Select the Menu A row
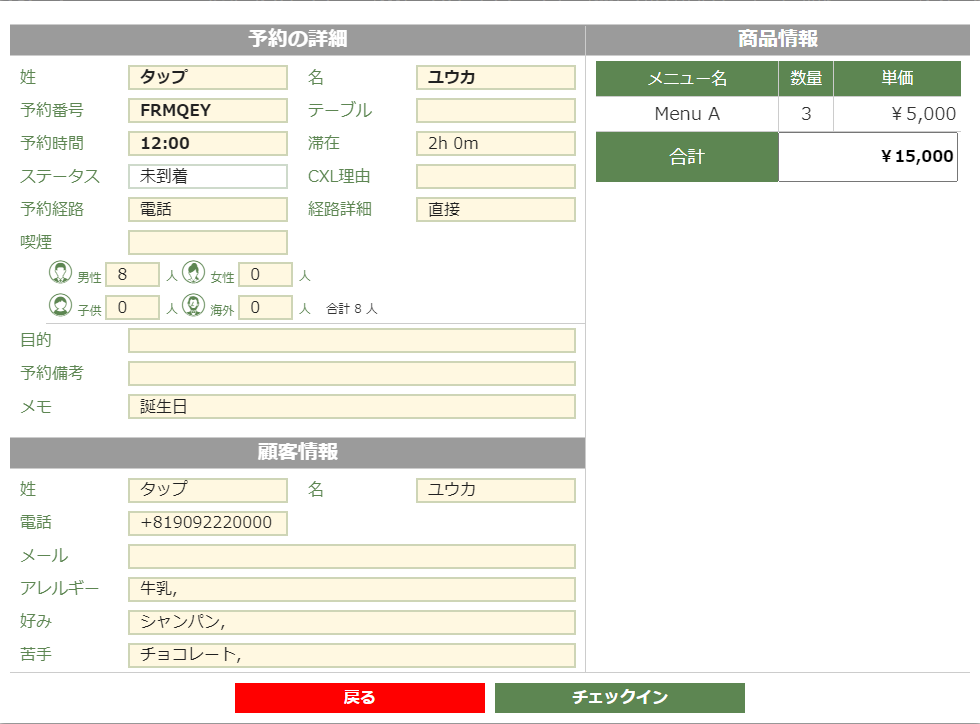The image size is (980, 724). [687, 114]
